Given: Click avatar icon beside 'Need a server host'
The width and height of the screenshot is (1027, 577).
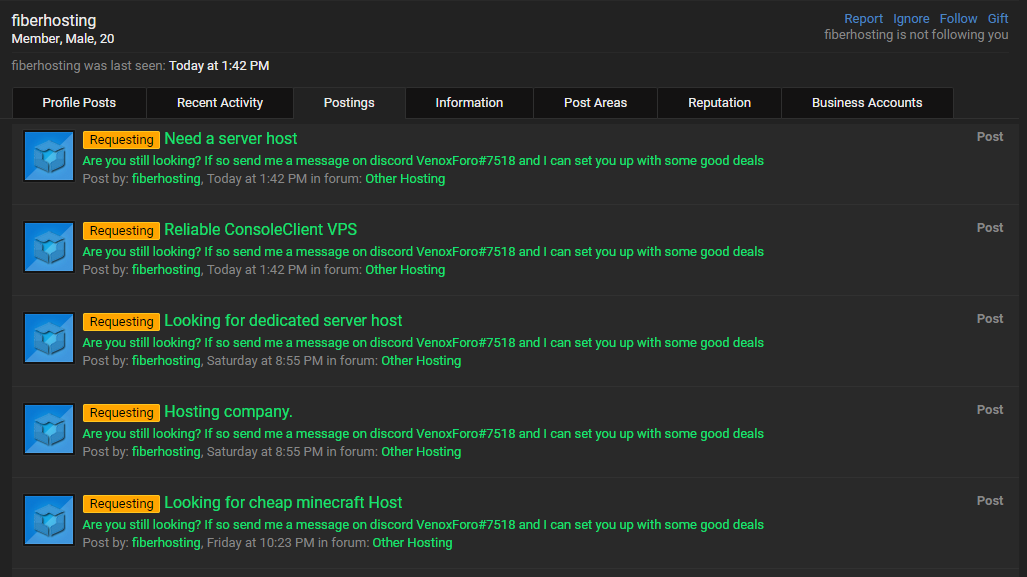Looking at the screenshot, I should (x=49, y=156).
